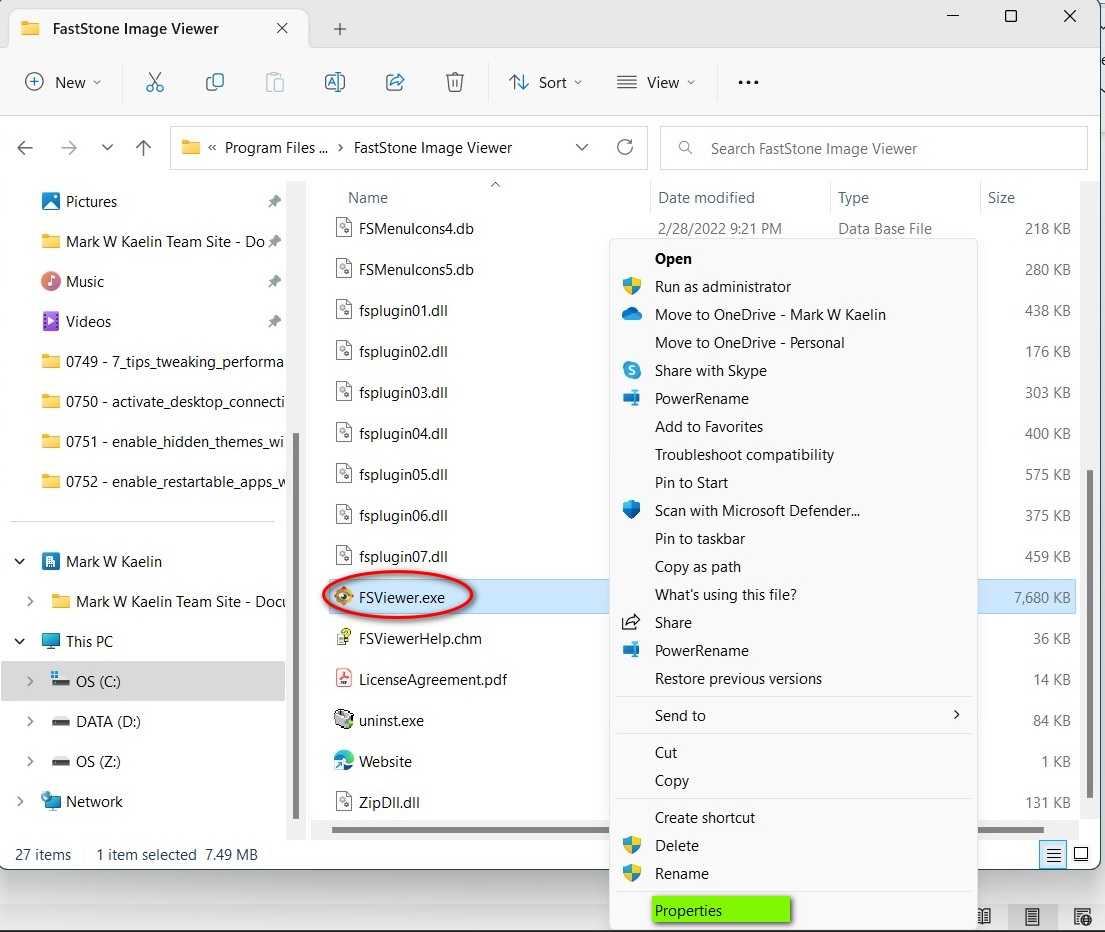Viewport: 1105px width, 932px height.
Task: Open the See more ellipsis icon
Action: [x=747, y=82]
